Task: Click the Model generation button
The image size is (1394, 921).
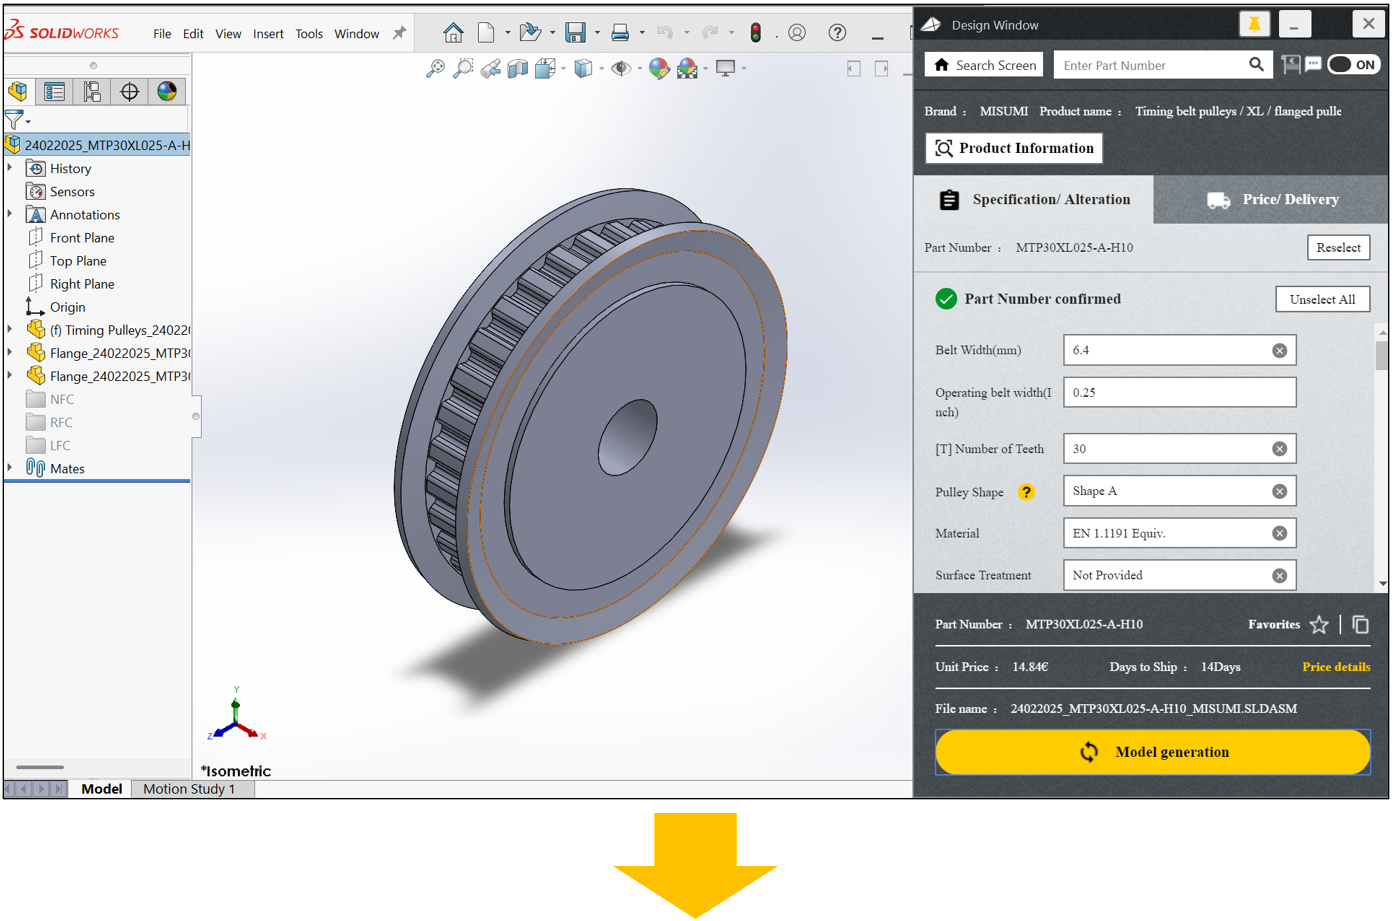Action: click(1152, 752)
